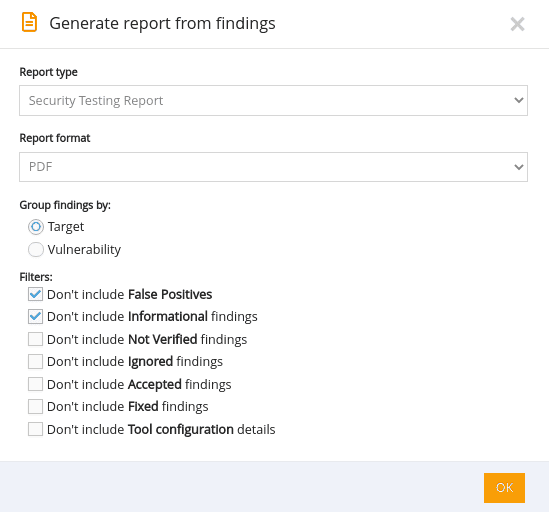The width and height of the screenshot is (549, 512).
Task: Uncheck Don't include Informational findings
Action: pyautogui.click(x=35, y=317)
